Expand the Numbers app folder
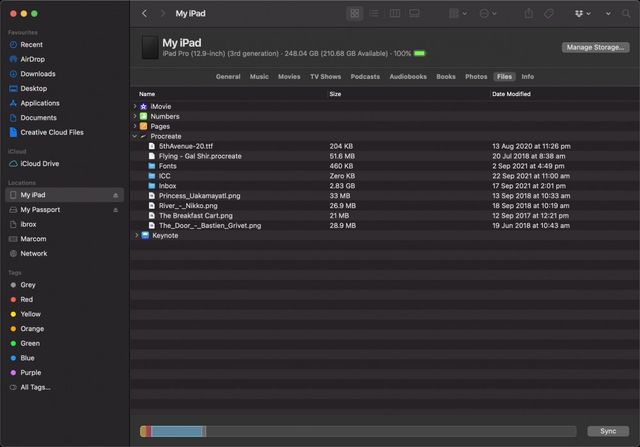 [135, 116]
